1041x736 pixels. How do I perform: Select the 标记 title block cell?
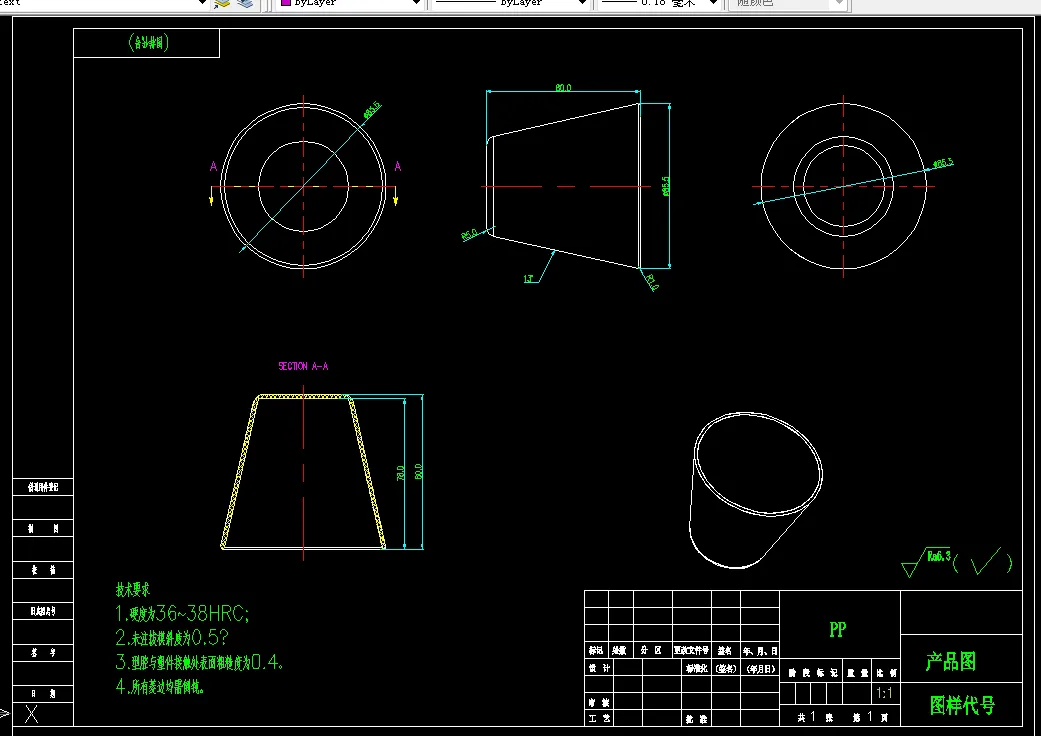(596, 650)
